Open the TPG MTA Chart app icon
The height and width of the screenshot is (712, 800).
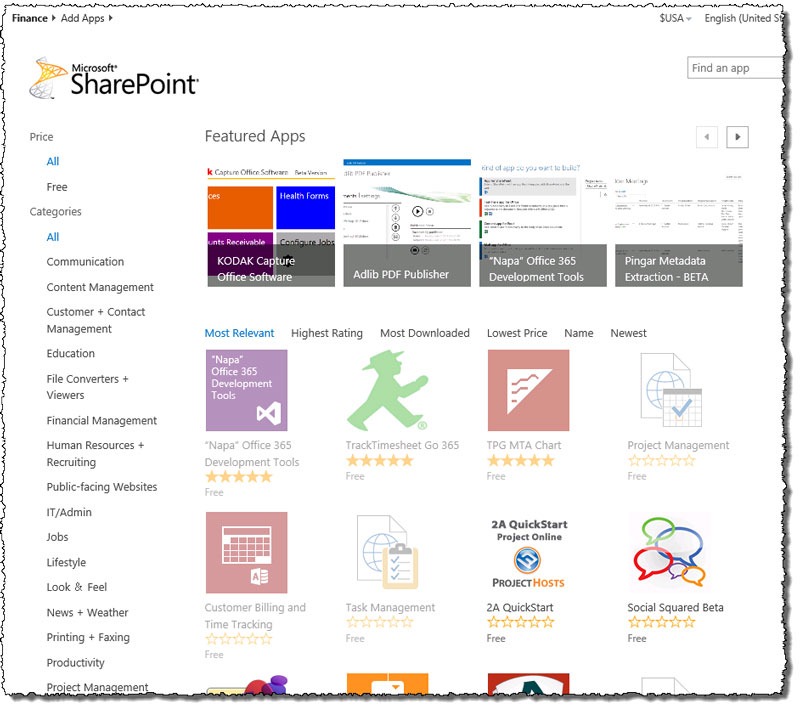coord(528,390)
